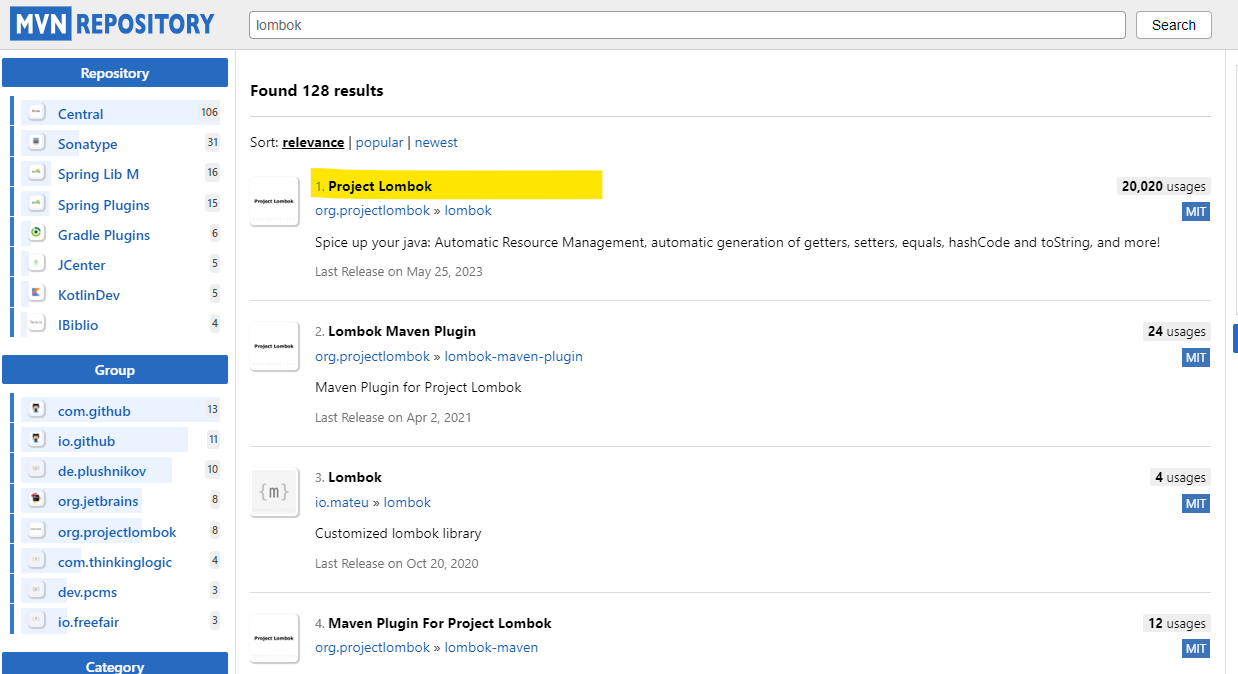Screen dimensions: 1238x674
Task: Click the MVN Repository logo
Action: 113,24
